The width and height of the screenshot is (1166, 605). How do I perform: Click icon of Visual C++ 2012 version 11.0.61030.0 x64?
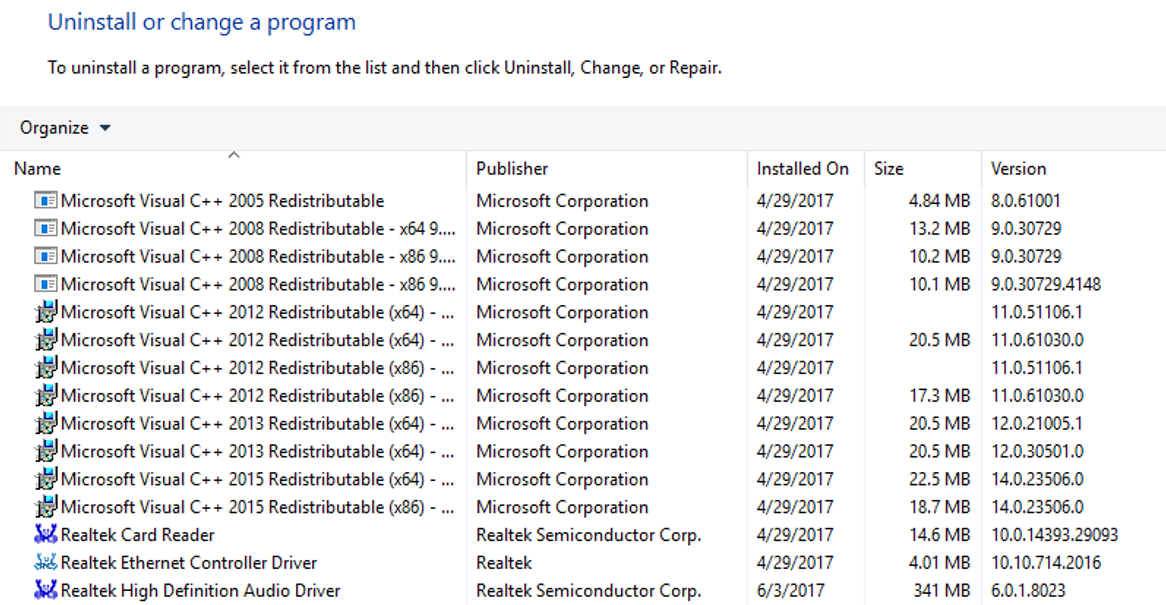click(45, 340)
